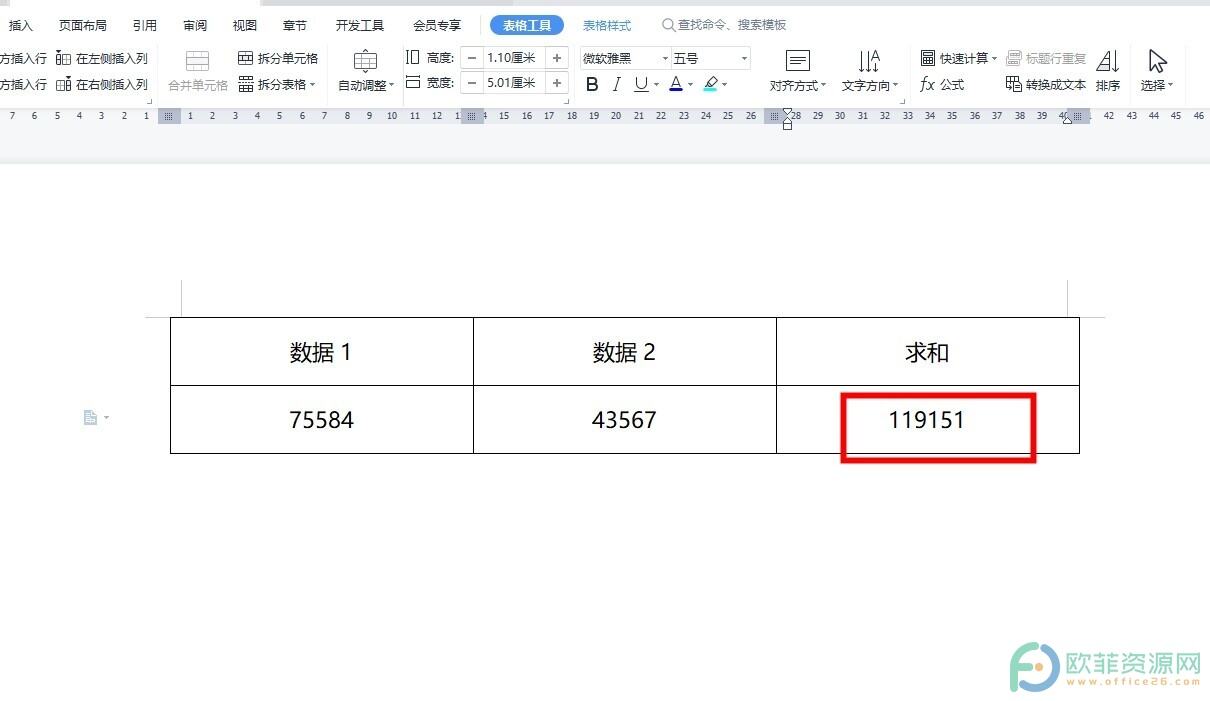Image resolution: width=1210 pixels, height=701 pixels.
Task: Open the Quick Calculate (快速计算) dropdown
Action: point(959,58)
